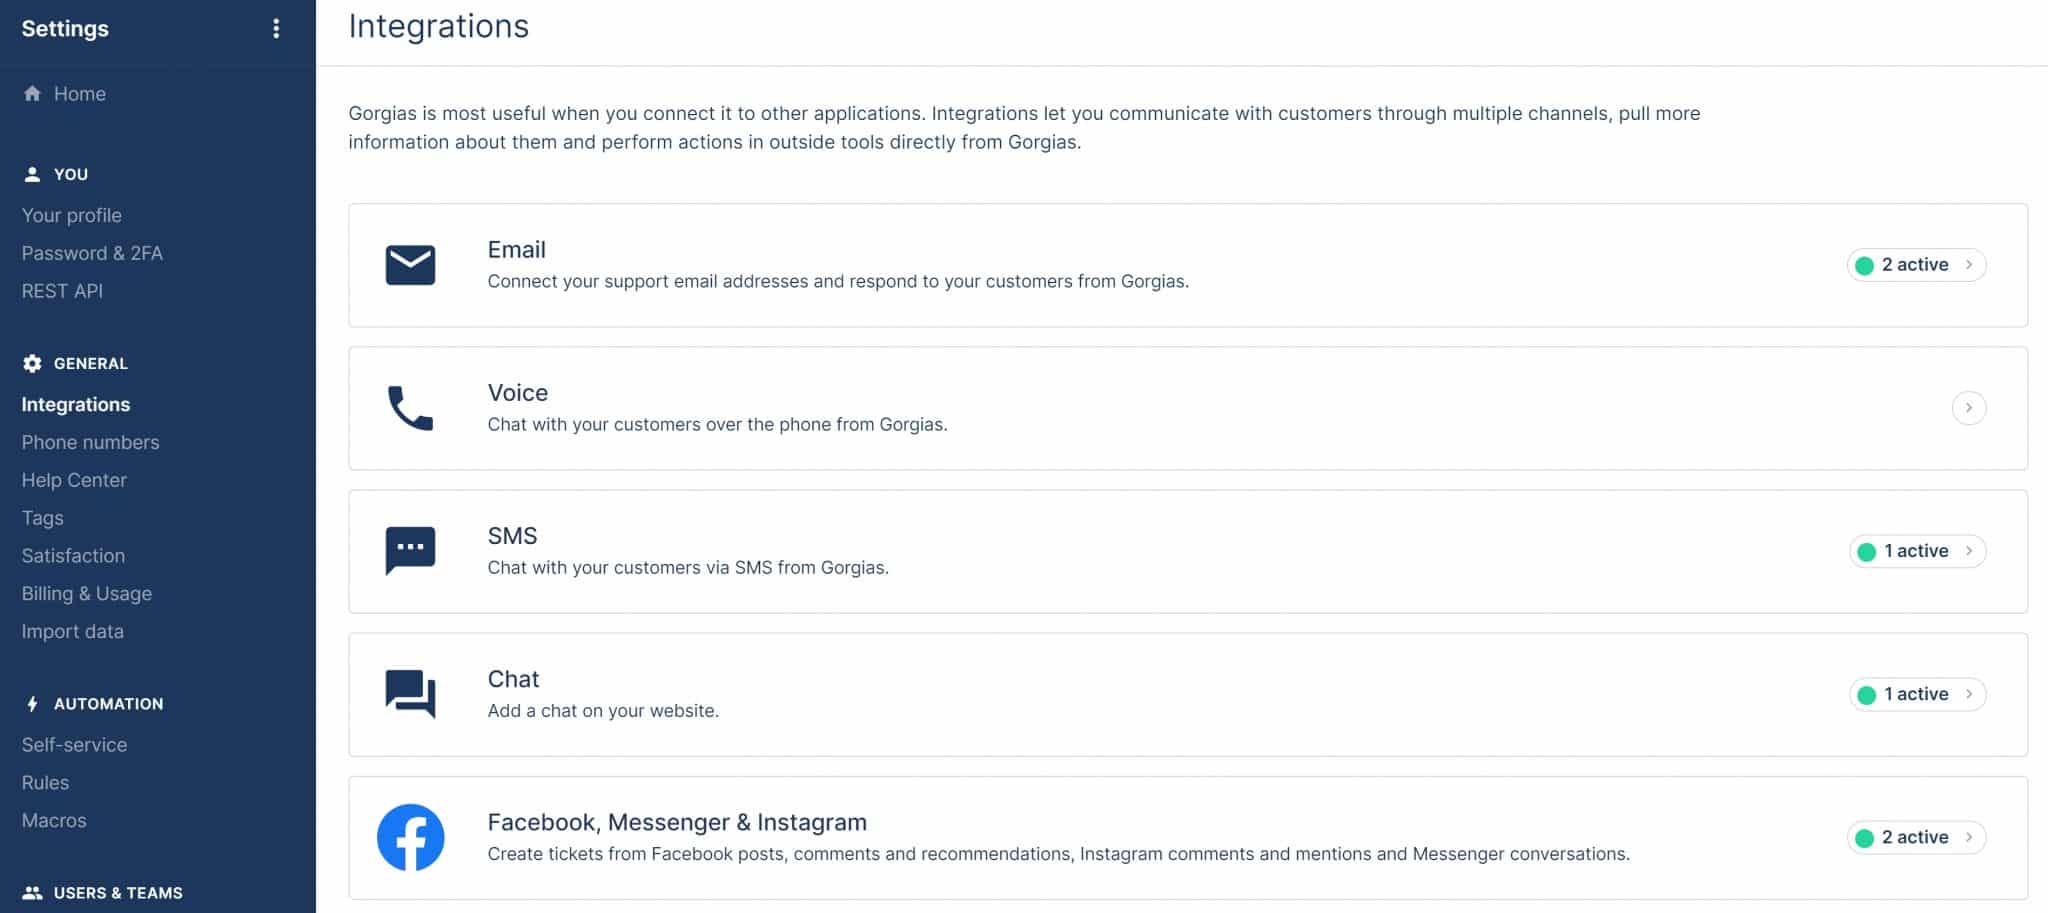Open SMS's 1 active badge
This screenshot has width=2048, height=913.
[x=1917, y=551]
